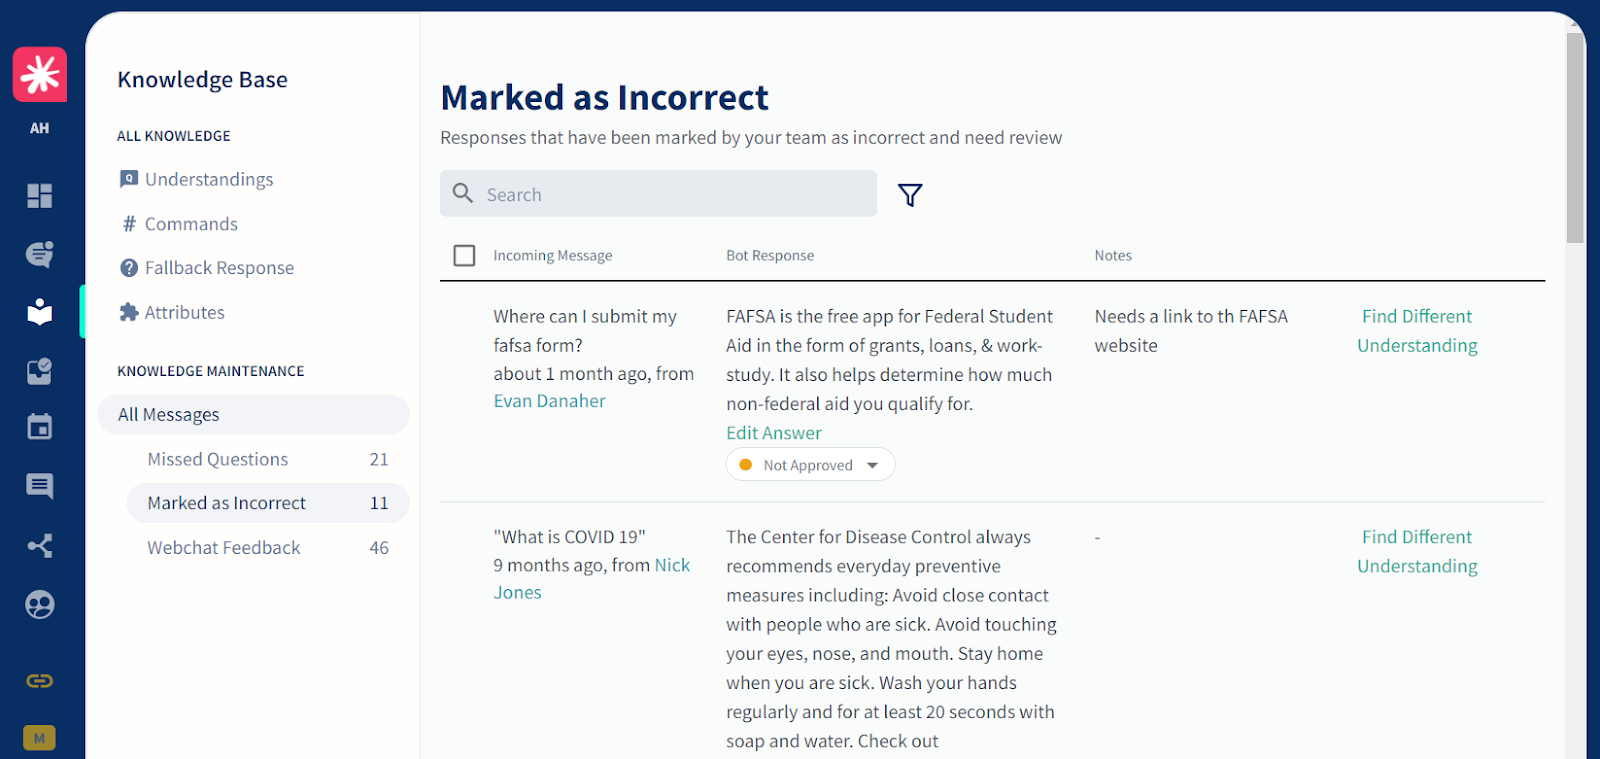
Task: Open Evan Danaher contact link
Action: (x=549, y=401)
